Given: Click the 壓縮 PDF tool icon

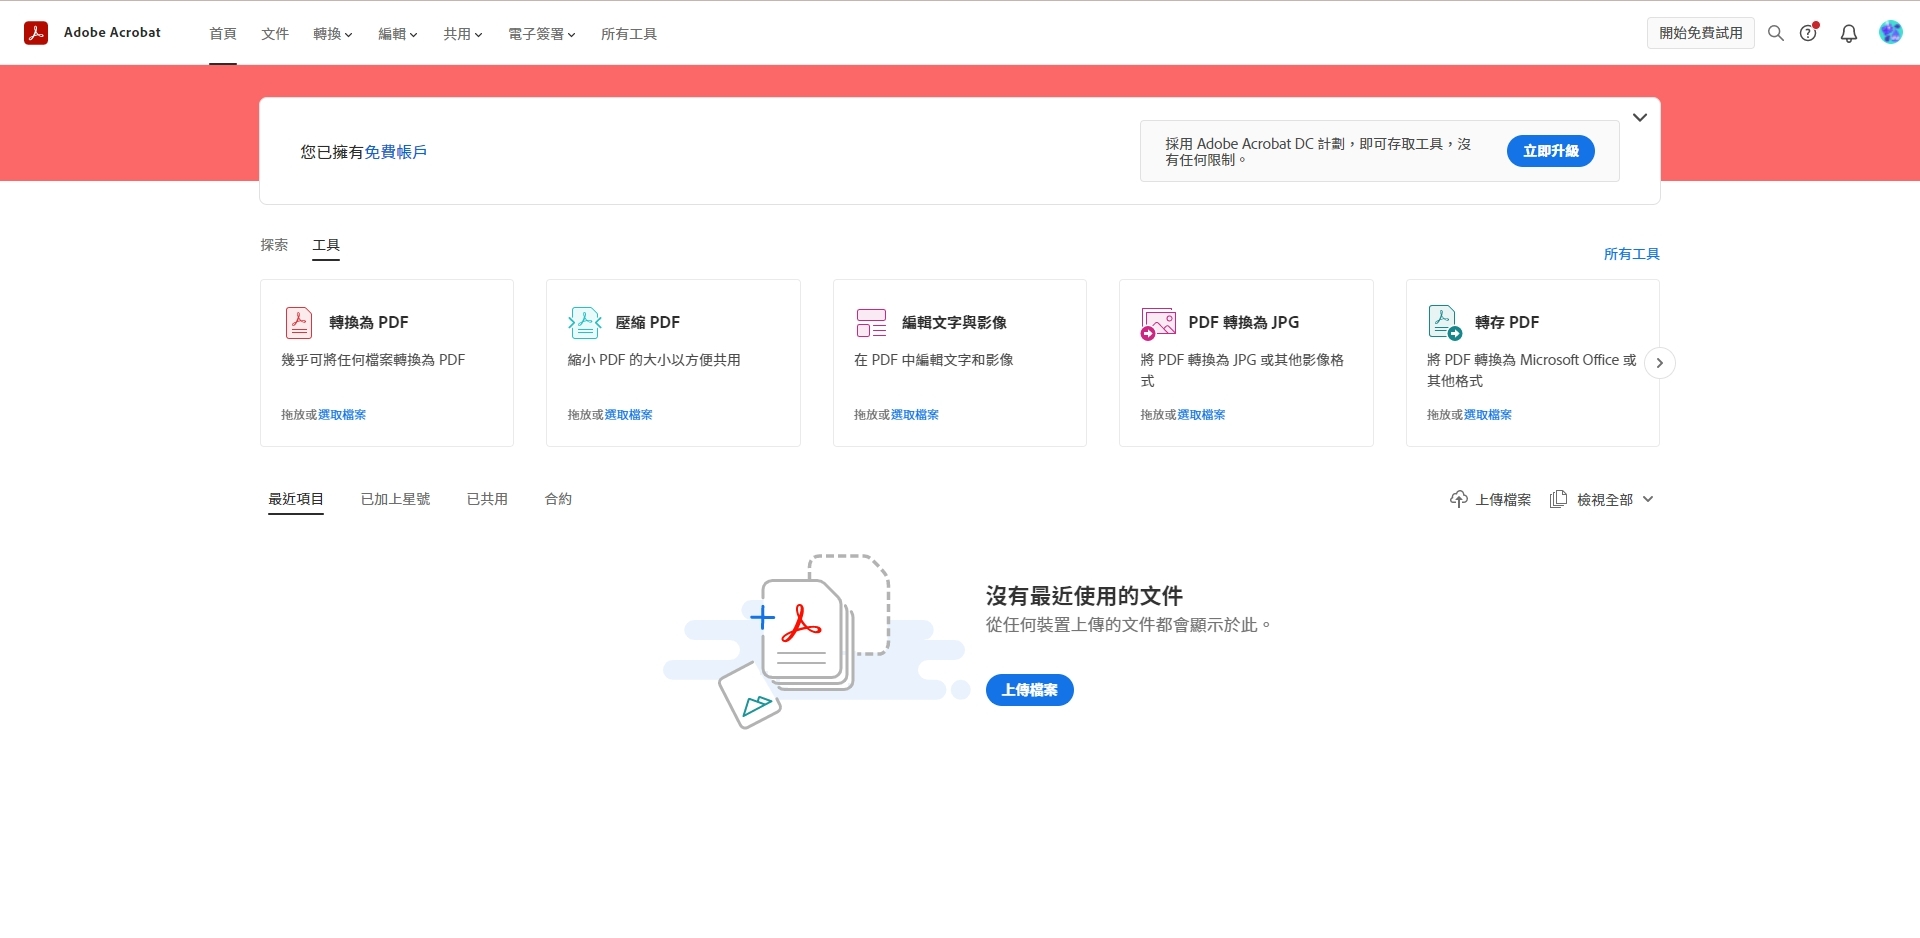Looking at the screenshot, I should (585, 323).
